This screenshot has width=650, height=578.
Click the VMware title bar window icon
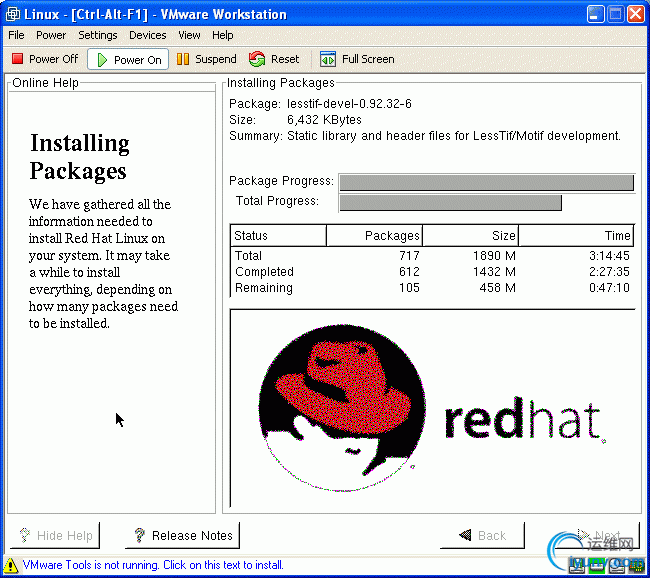click(12, 14)
